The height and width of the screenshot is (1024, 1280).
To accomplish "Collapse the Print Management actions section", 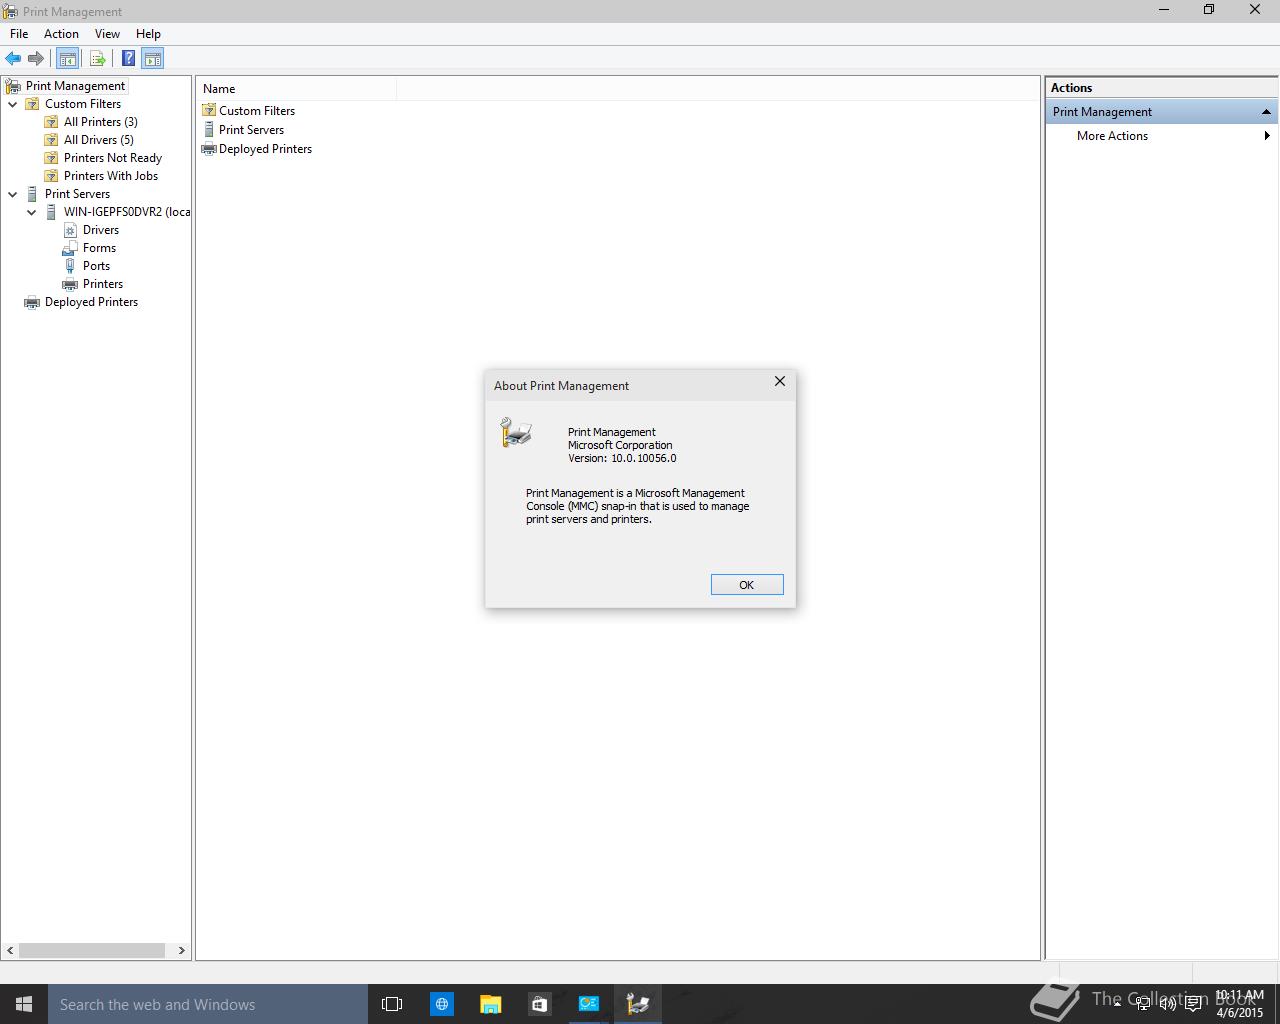I will pyautogui.click(x=1266, y=112).
